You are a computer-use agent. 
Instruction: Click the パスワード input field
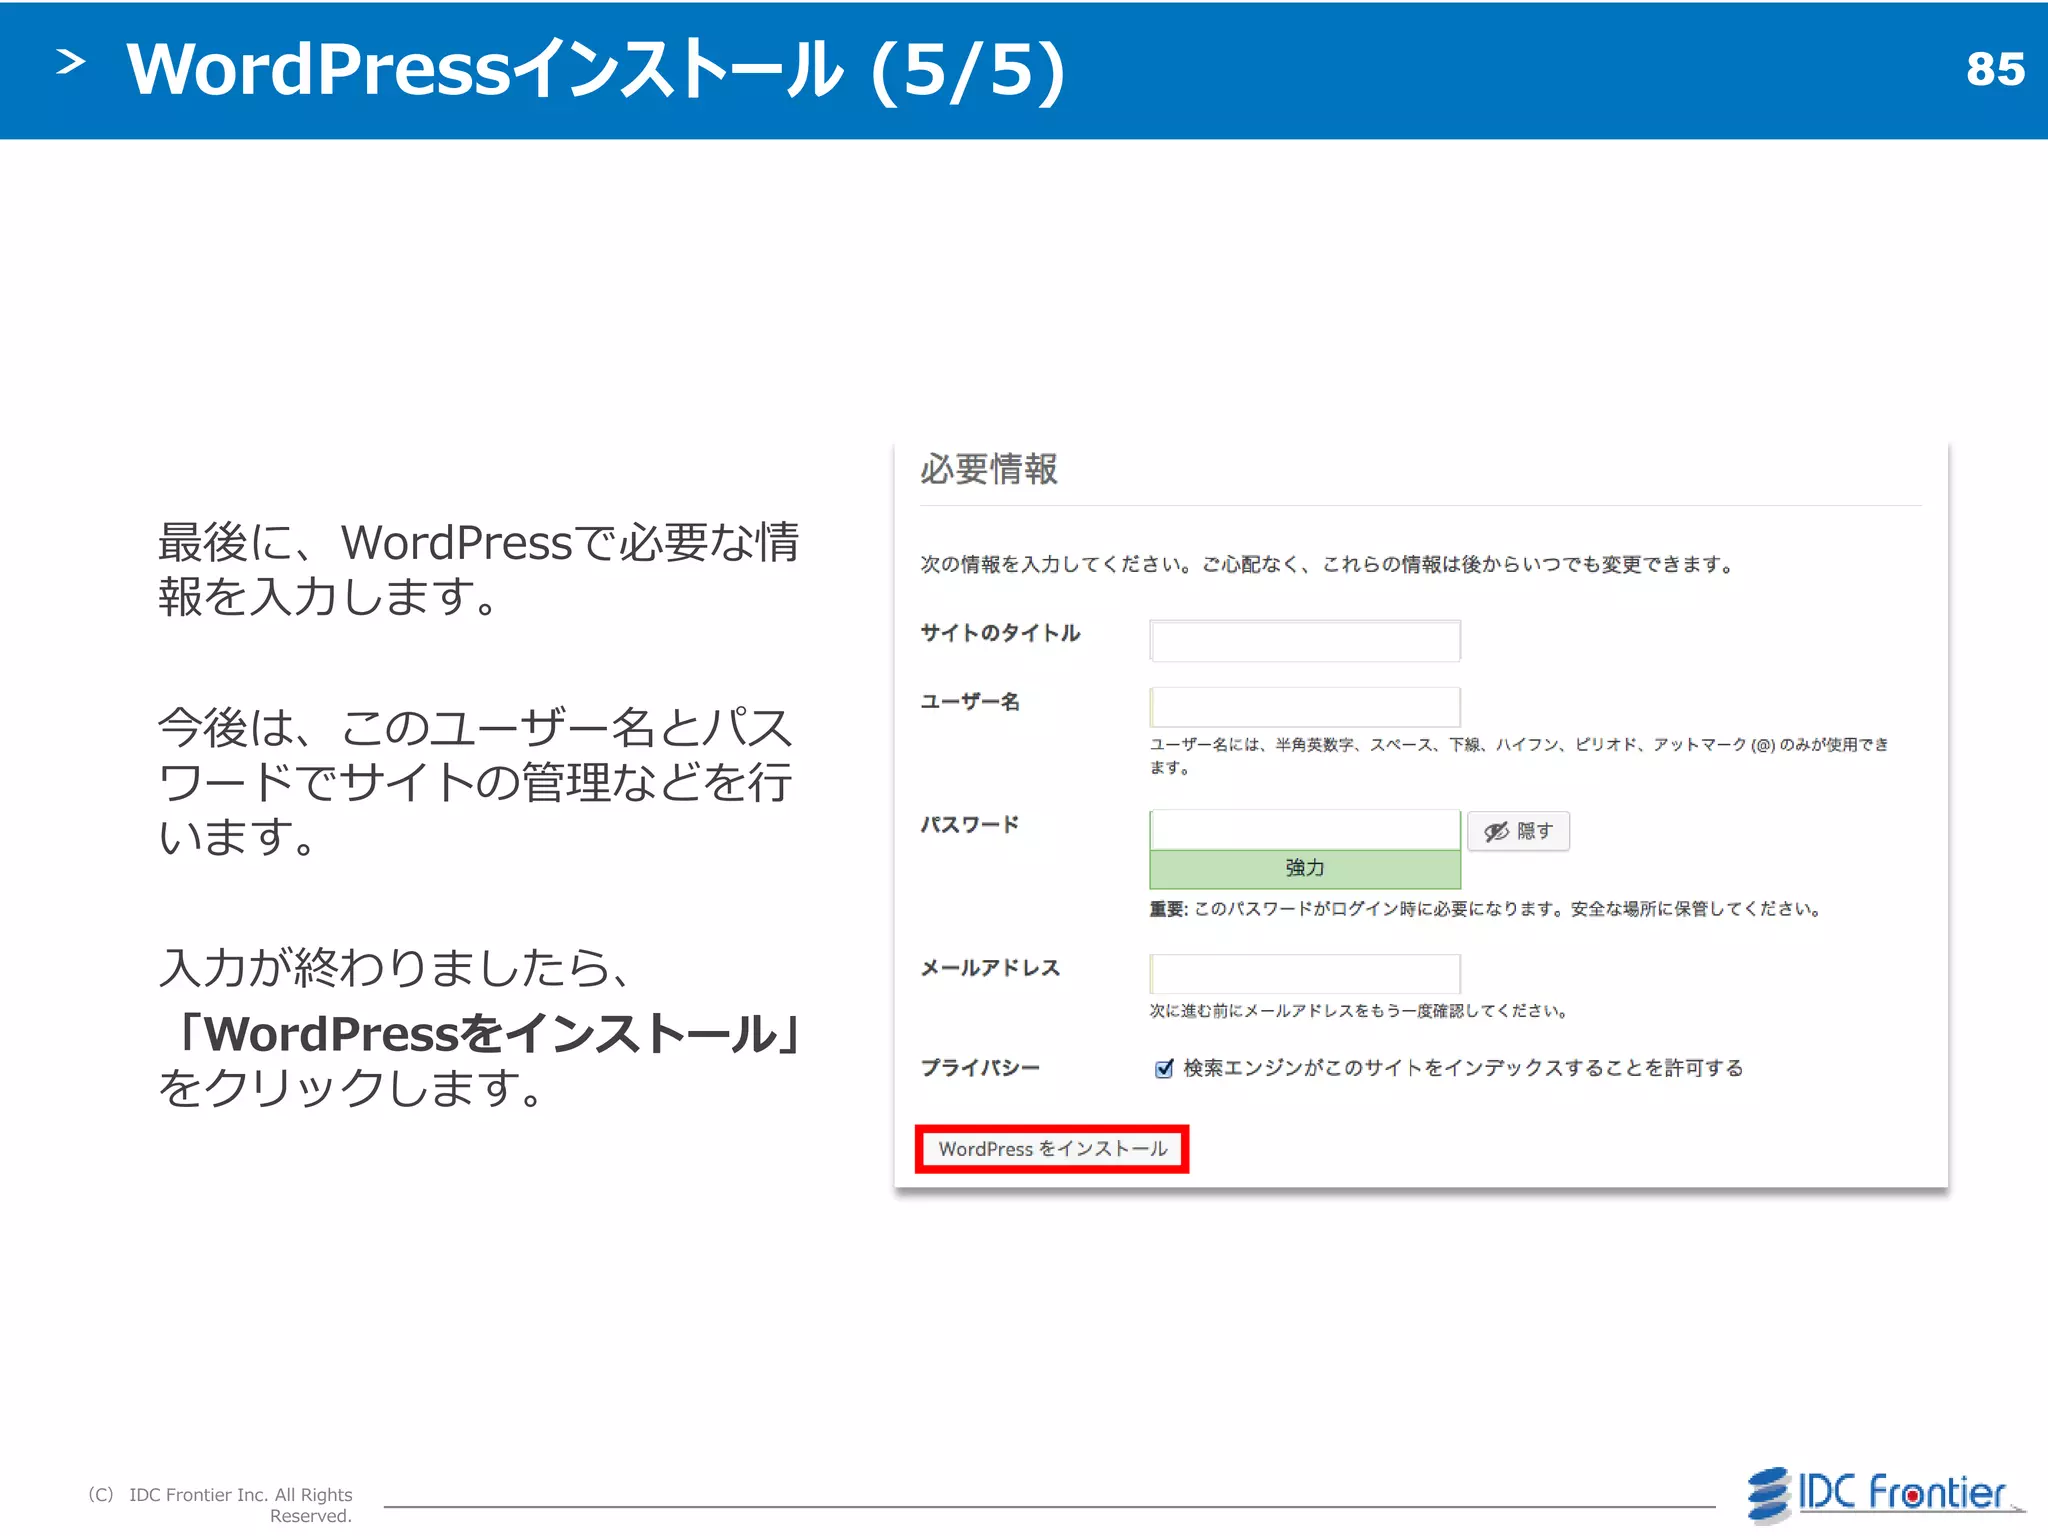click(x=1305, y=830)
